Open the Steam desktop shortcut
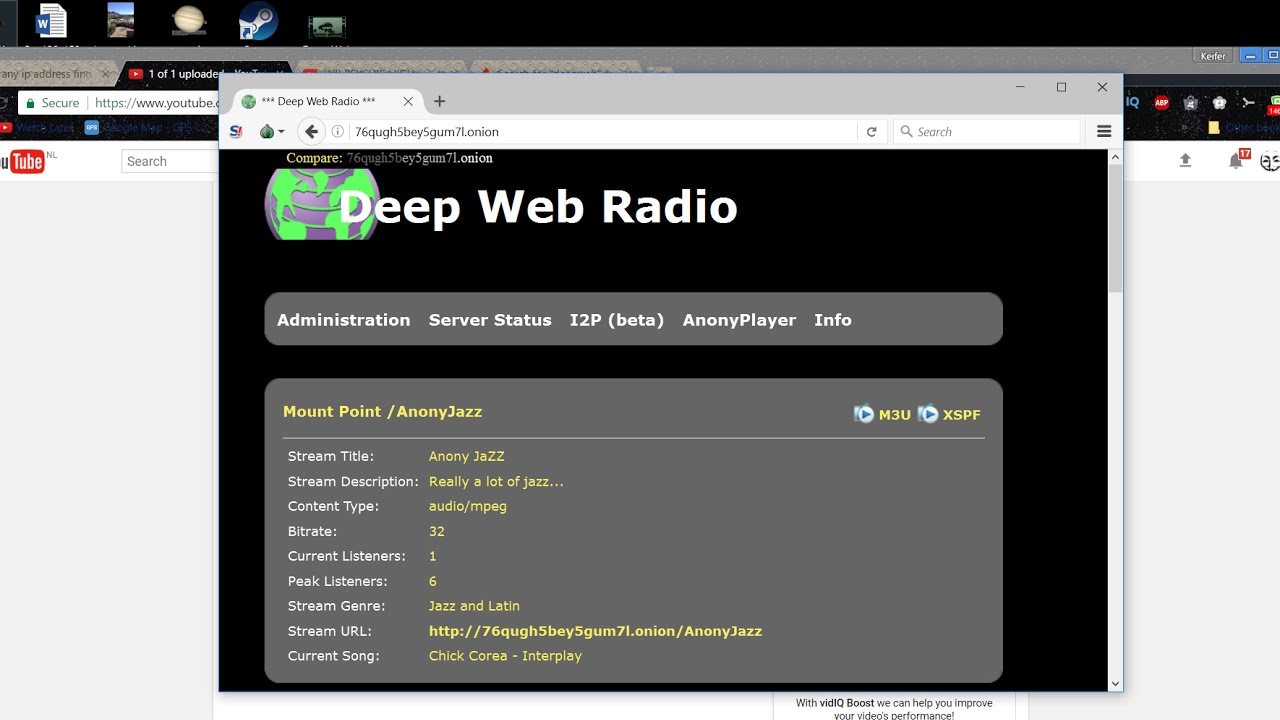This screenshot has width=1280, height=720. (259, 21)
